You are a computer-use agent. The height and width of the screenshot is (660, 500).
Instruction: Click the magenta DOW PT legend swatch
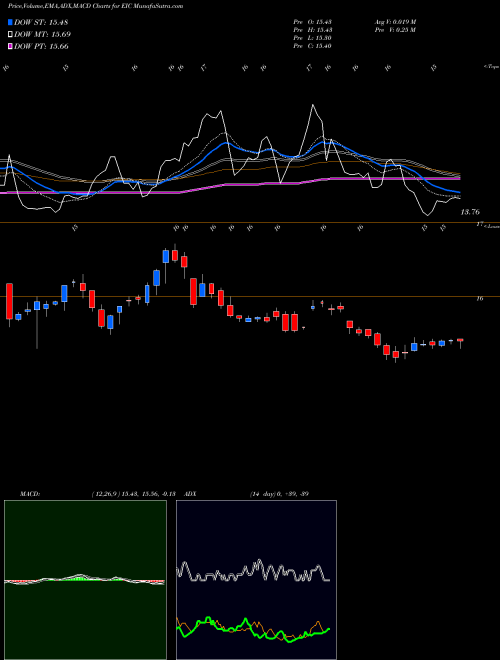10,46
